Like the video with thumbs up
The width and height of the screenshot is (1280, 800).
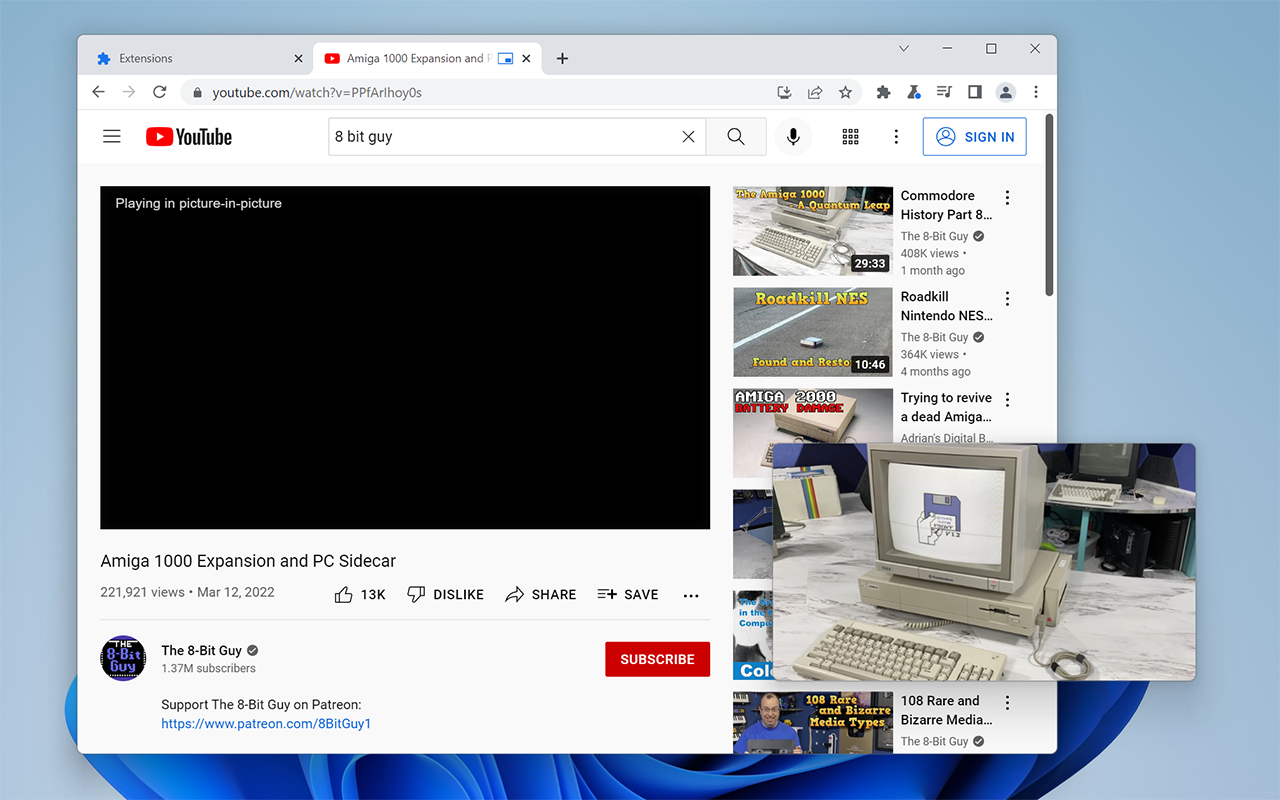coord(344,594)
